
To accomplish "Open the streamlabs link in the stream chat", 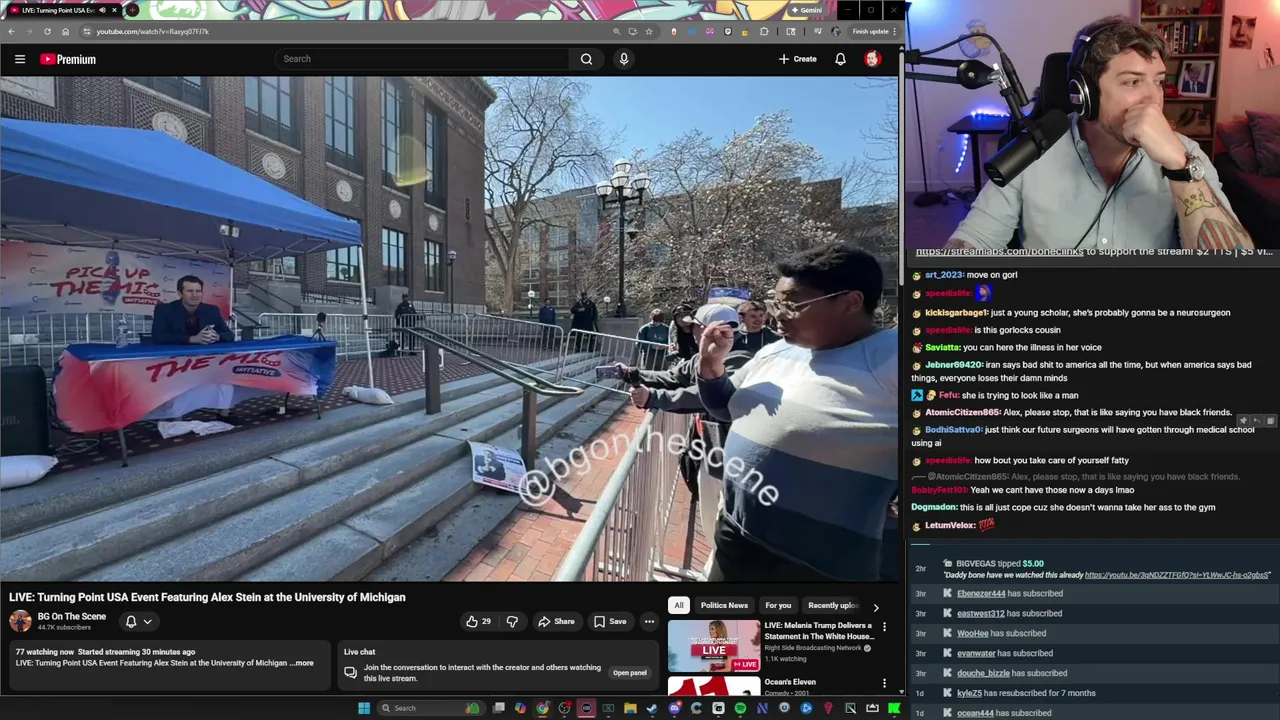I will [x=999, y=252].
